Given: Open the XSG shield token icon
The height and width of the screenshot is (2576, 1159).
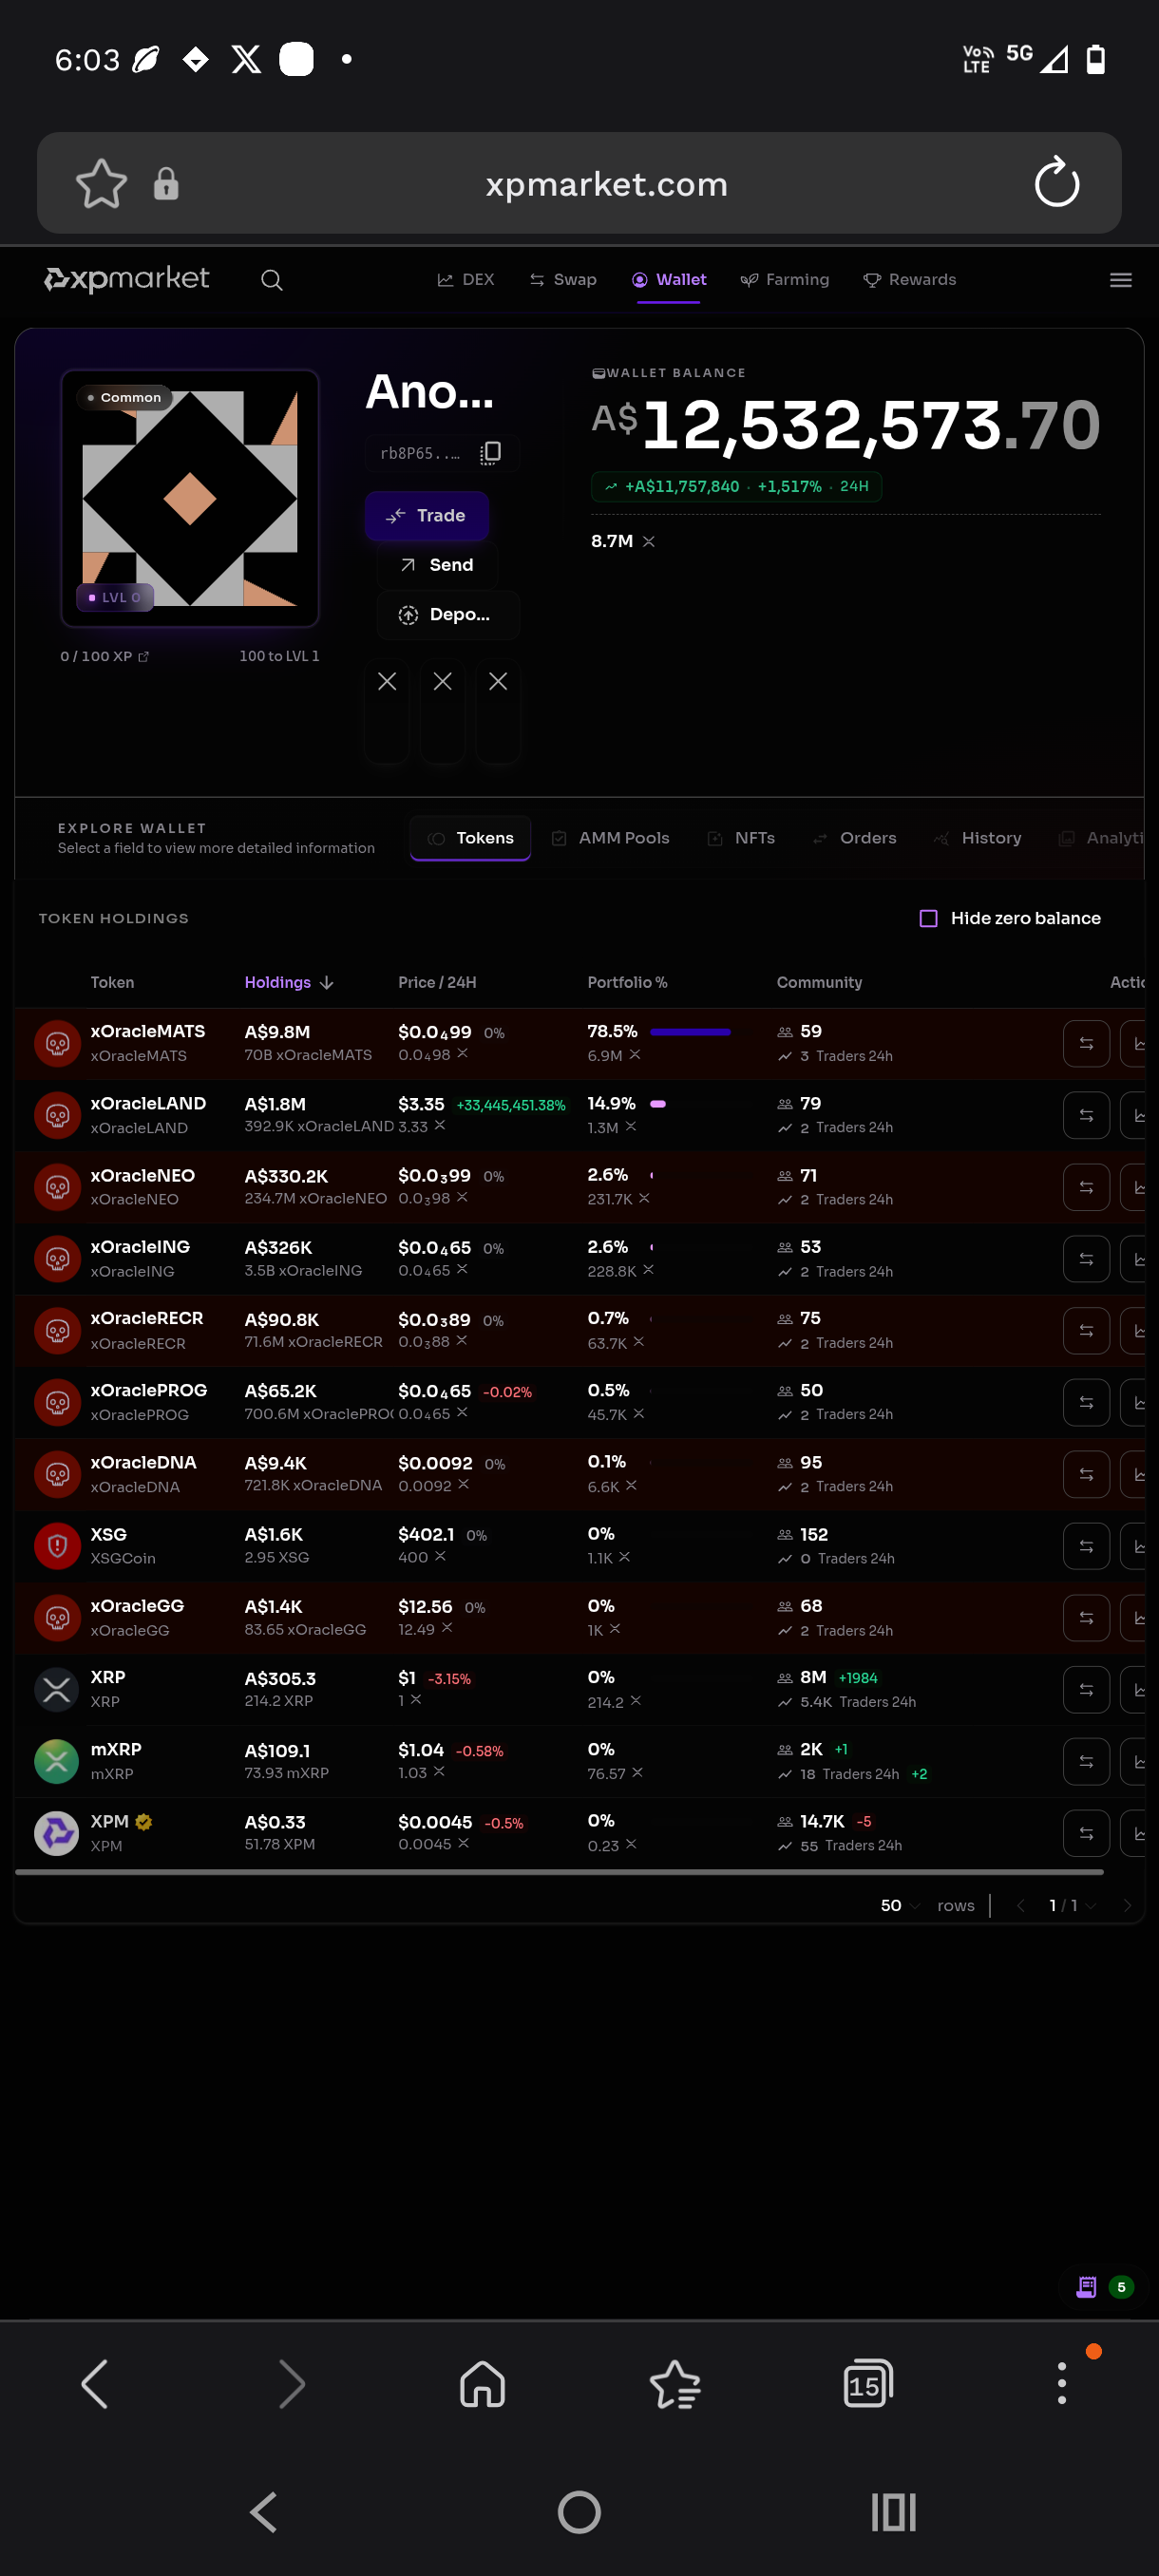Looking at the screenshot, I should [x=57, y=1546].
